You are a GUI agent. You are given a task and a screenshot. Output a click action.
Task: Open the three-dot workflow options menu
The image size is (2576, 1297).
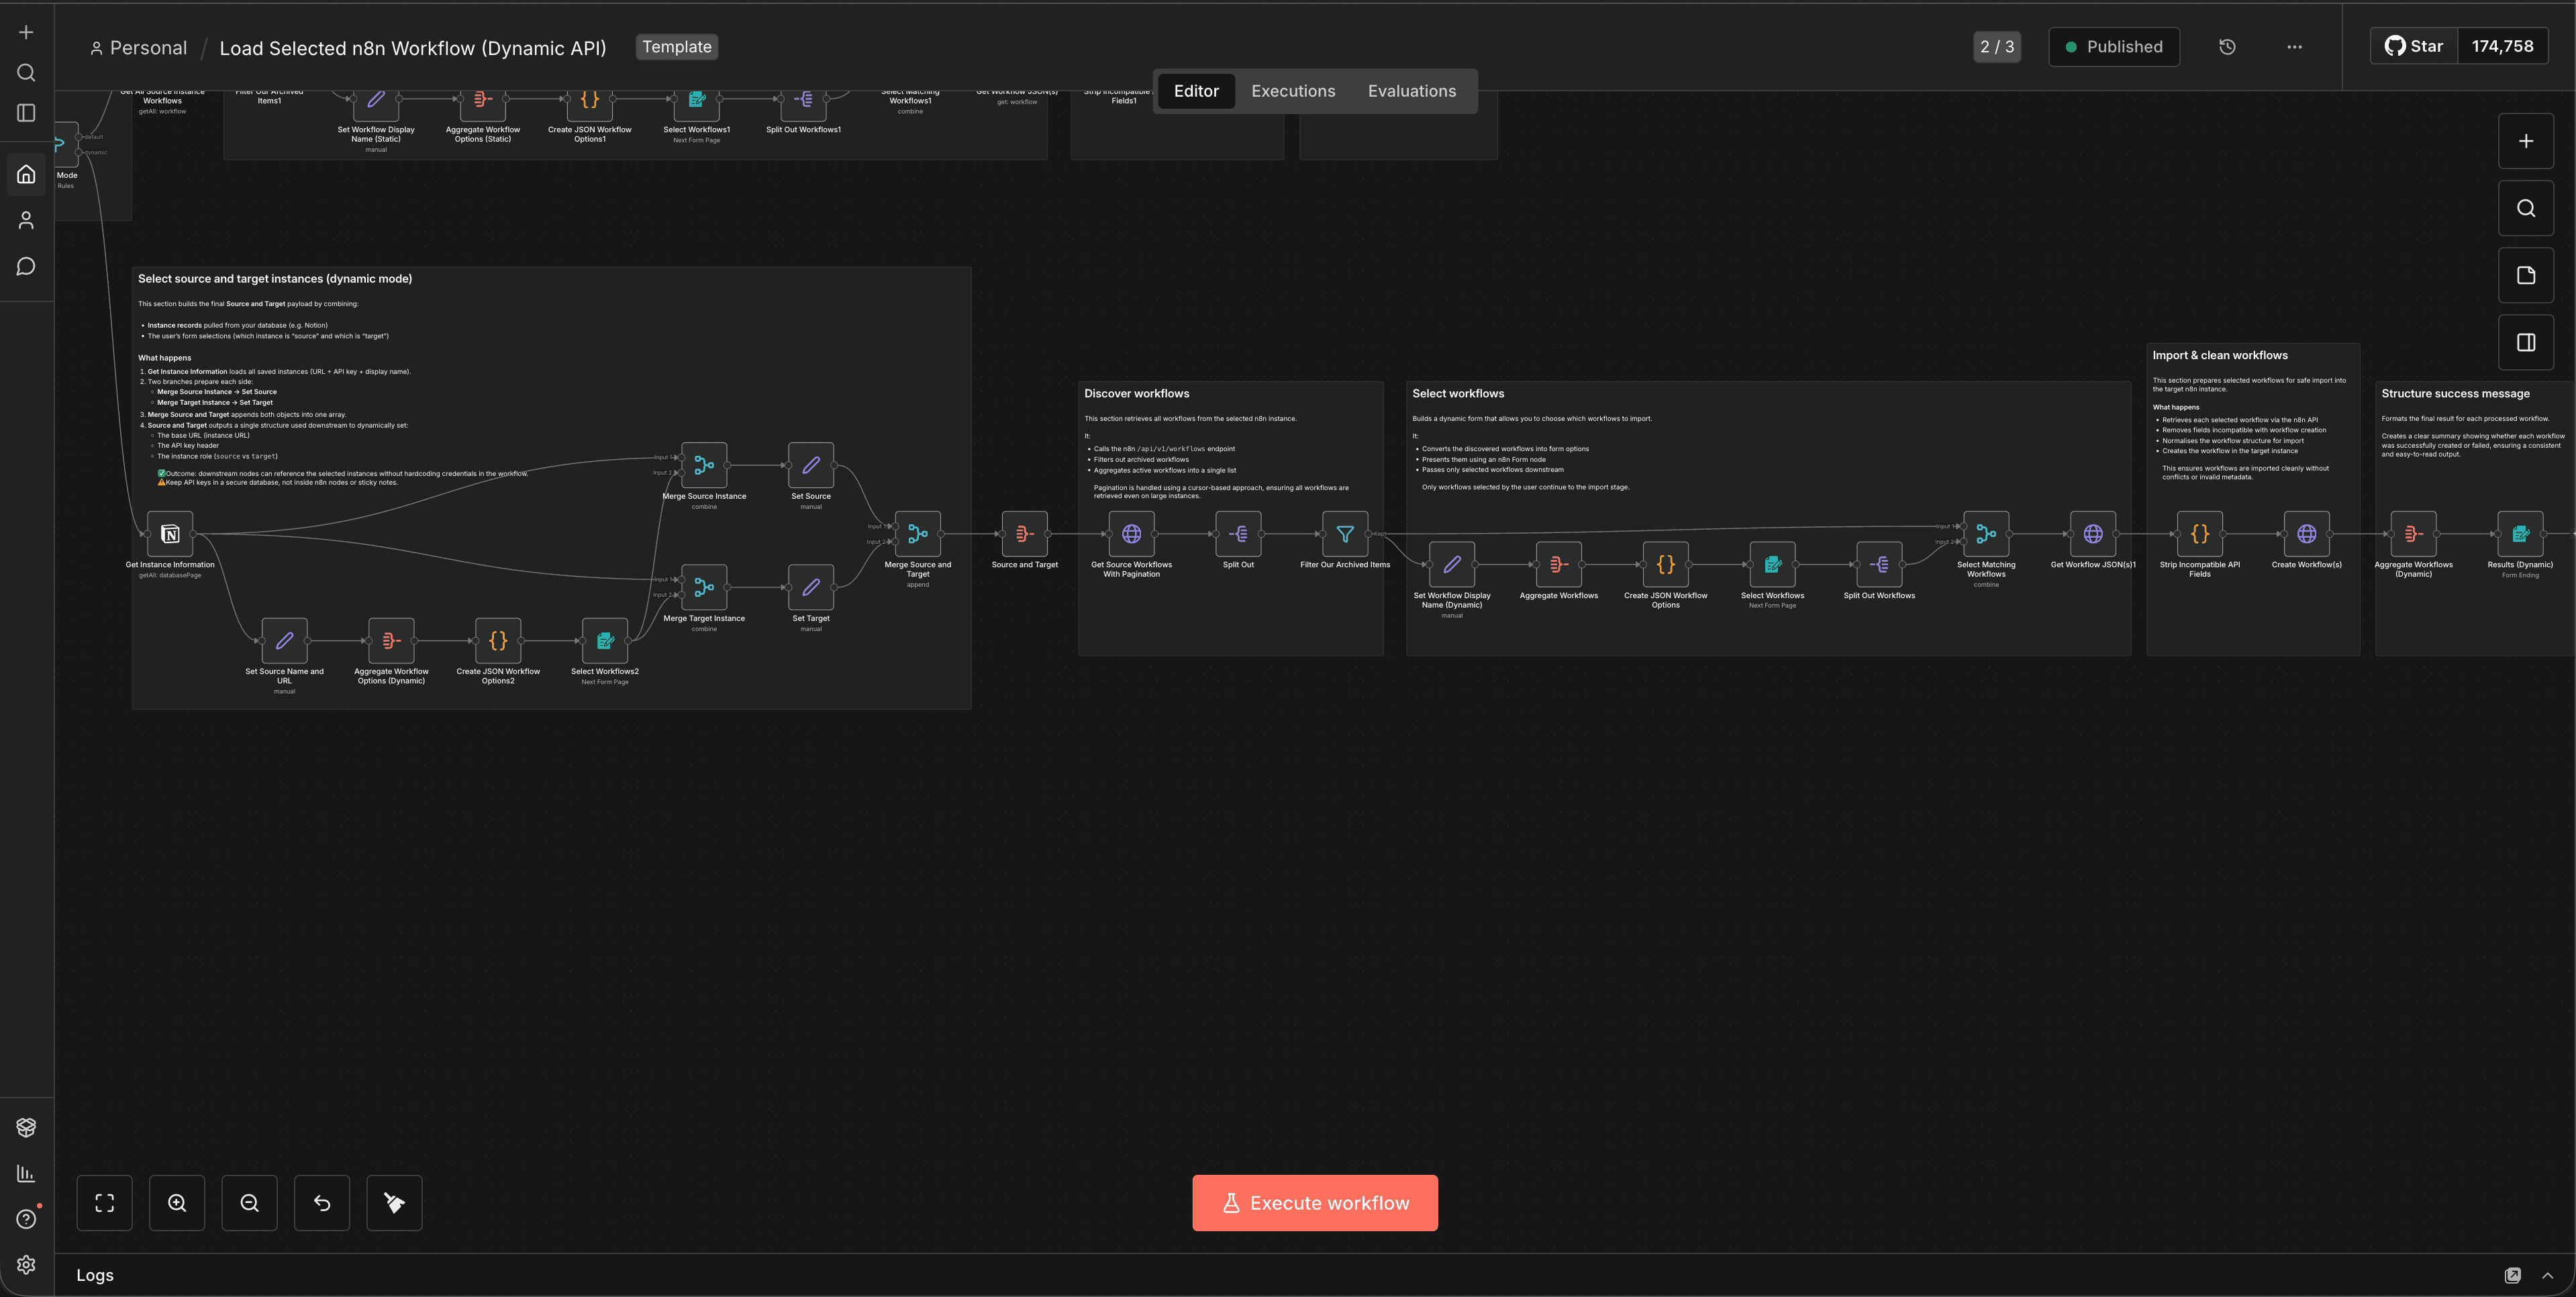click(x=2294, y=46)
